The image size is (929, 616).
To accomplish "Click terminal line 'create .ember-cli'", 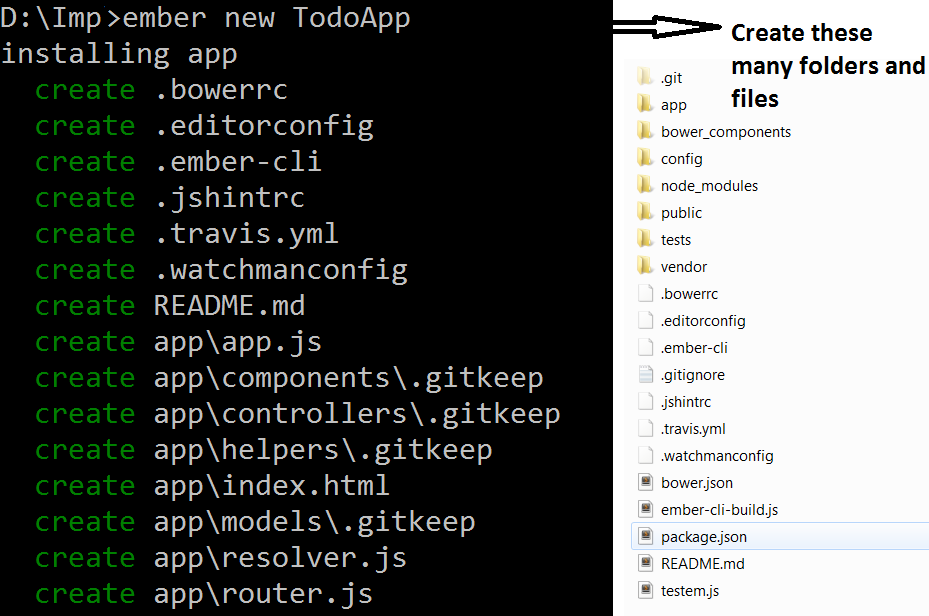I will [178, 162].
